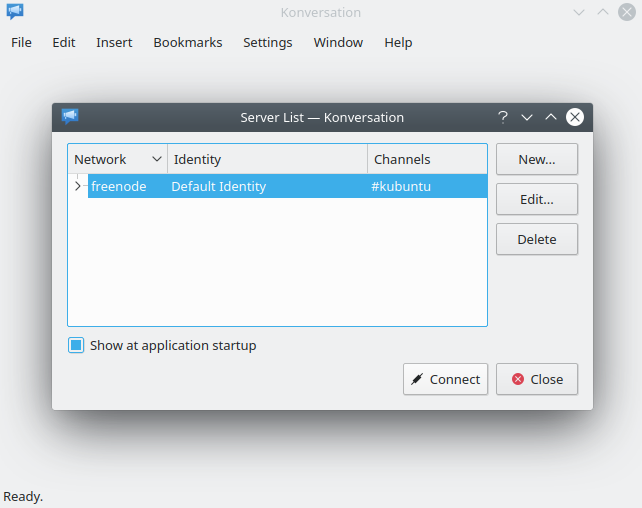Close Server List dialog with X icon

[x=575, y=117]
